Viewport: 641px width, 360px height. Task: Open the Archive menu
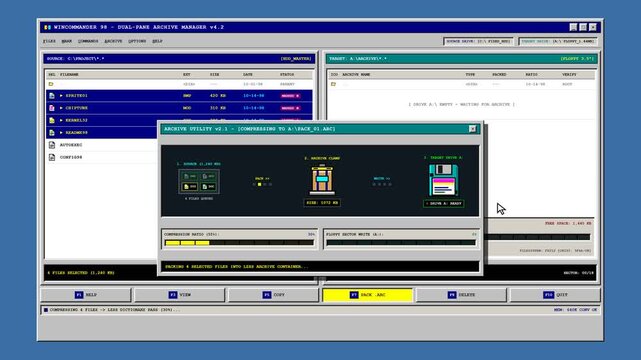[x=113, y=41]
